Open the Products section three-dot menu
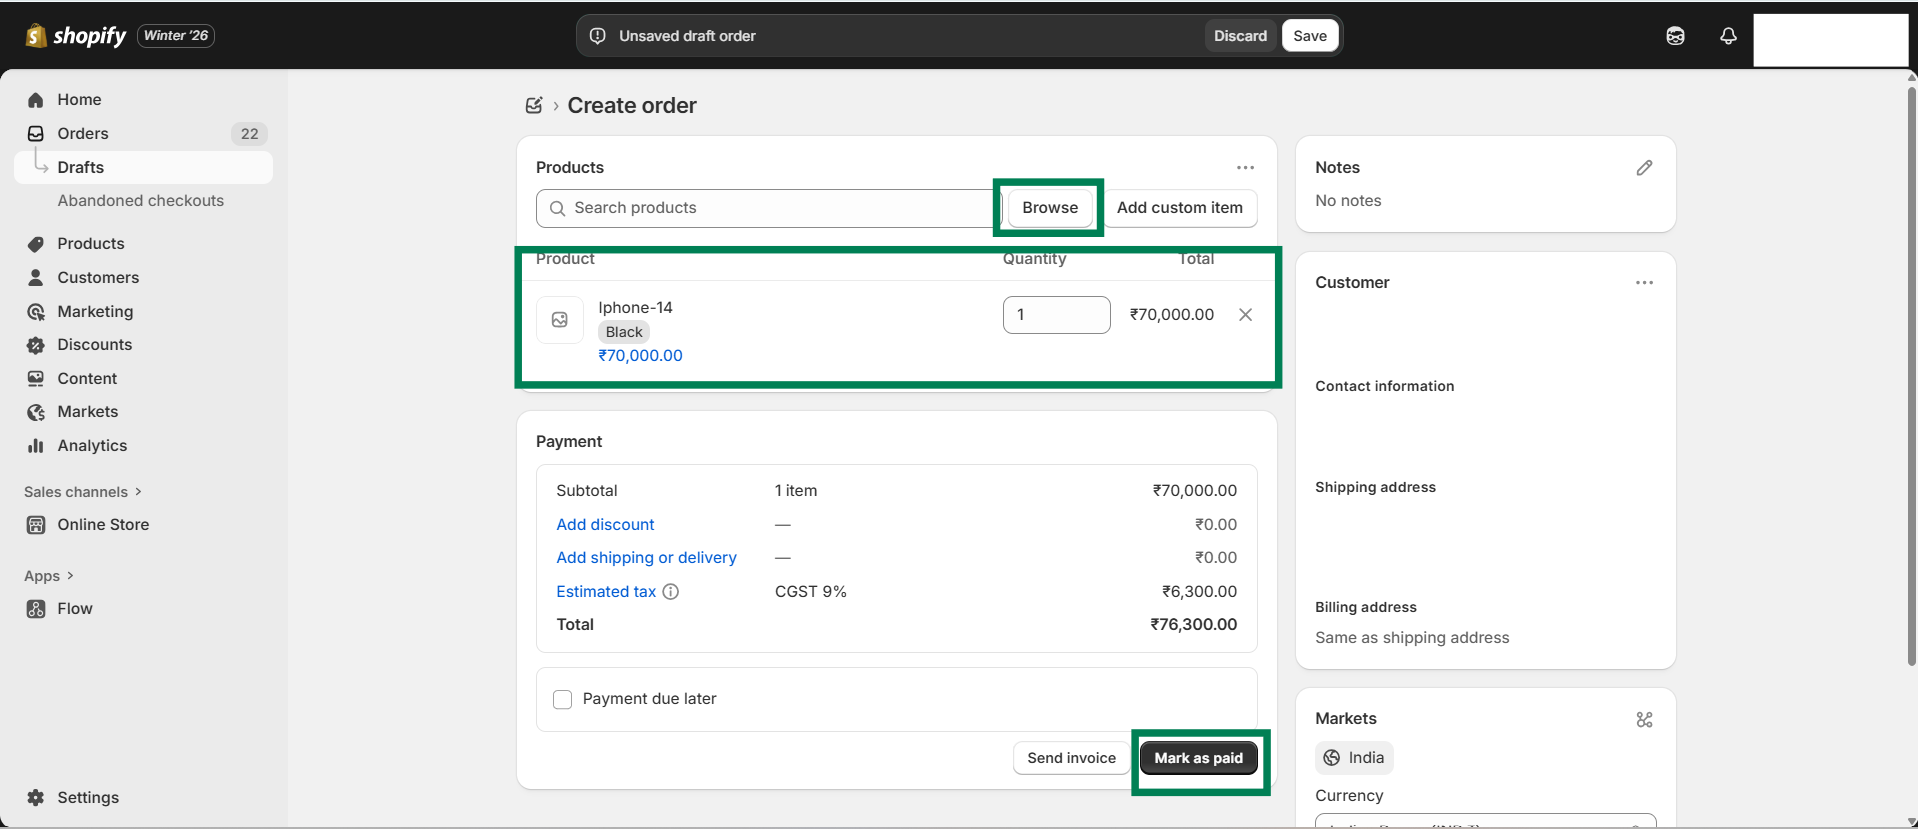 pyautogui.click(x=1245, y=168)
